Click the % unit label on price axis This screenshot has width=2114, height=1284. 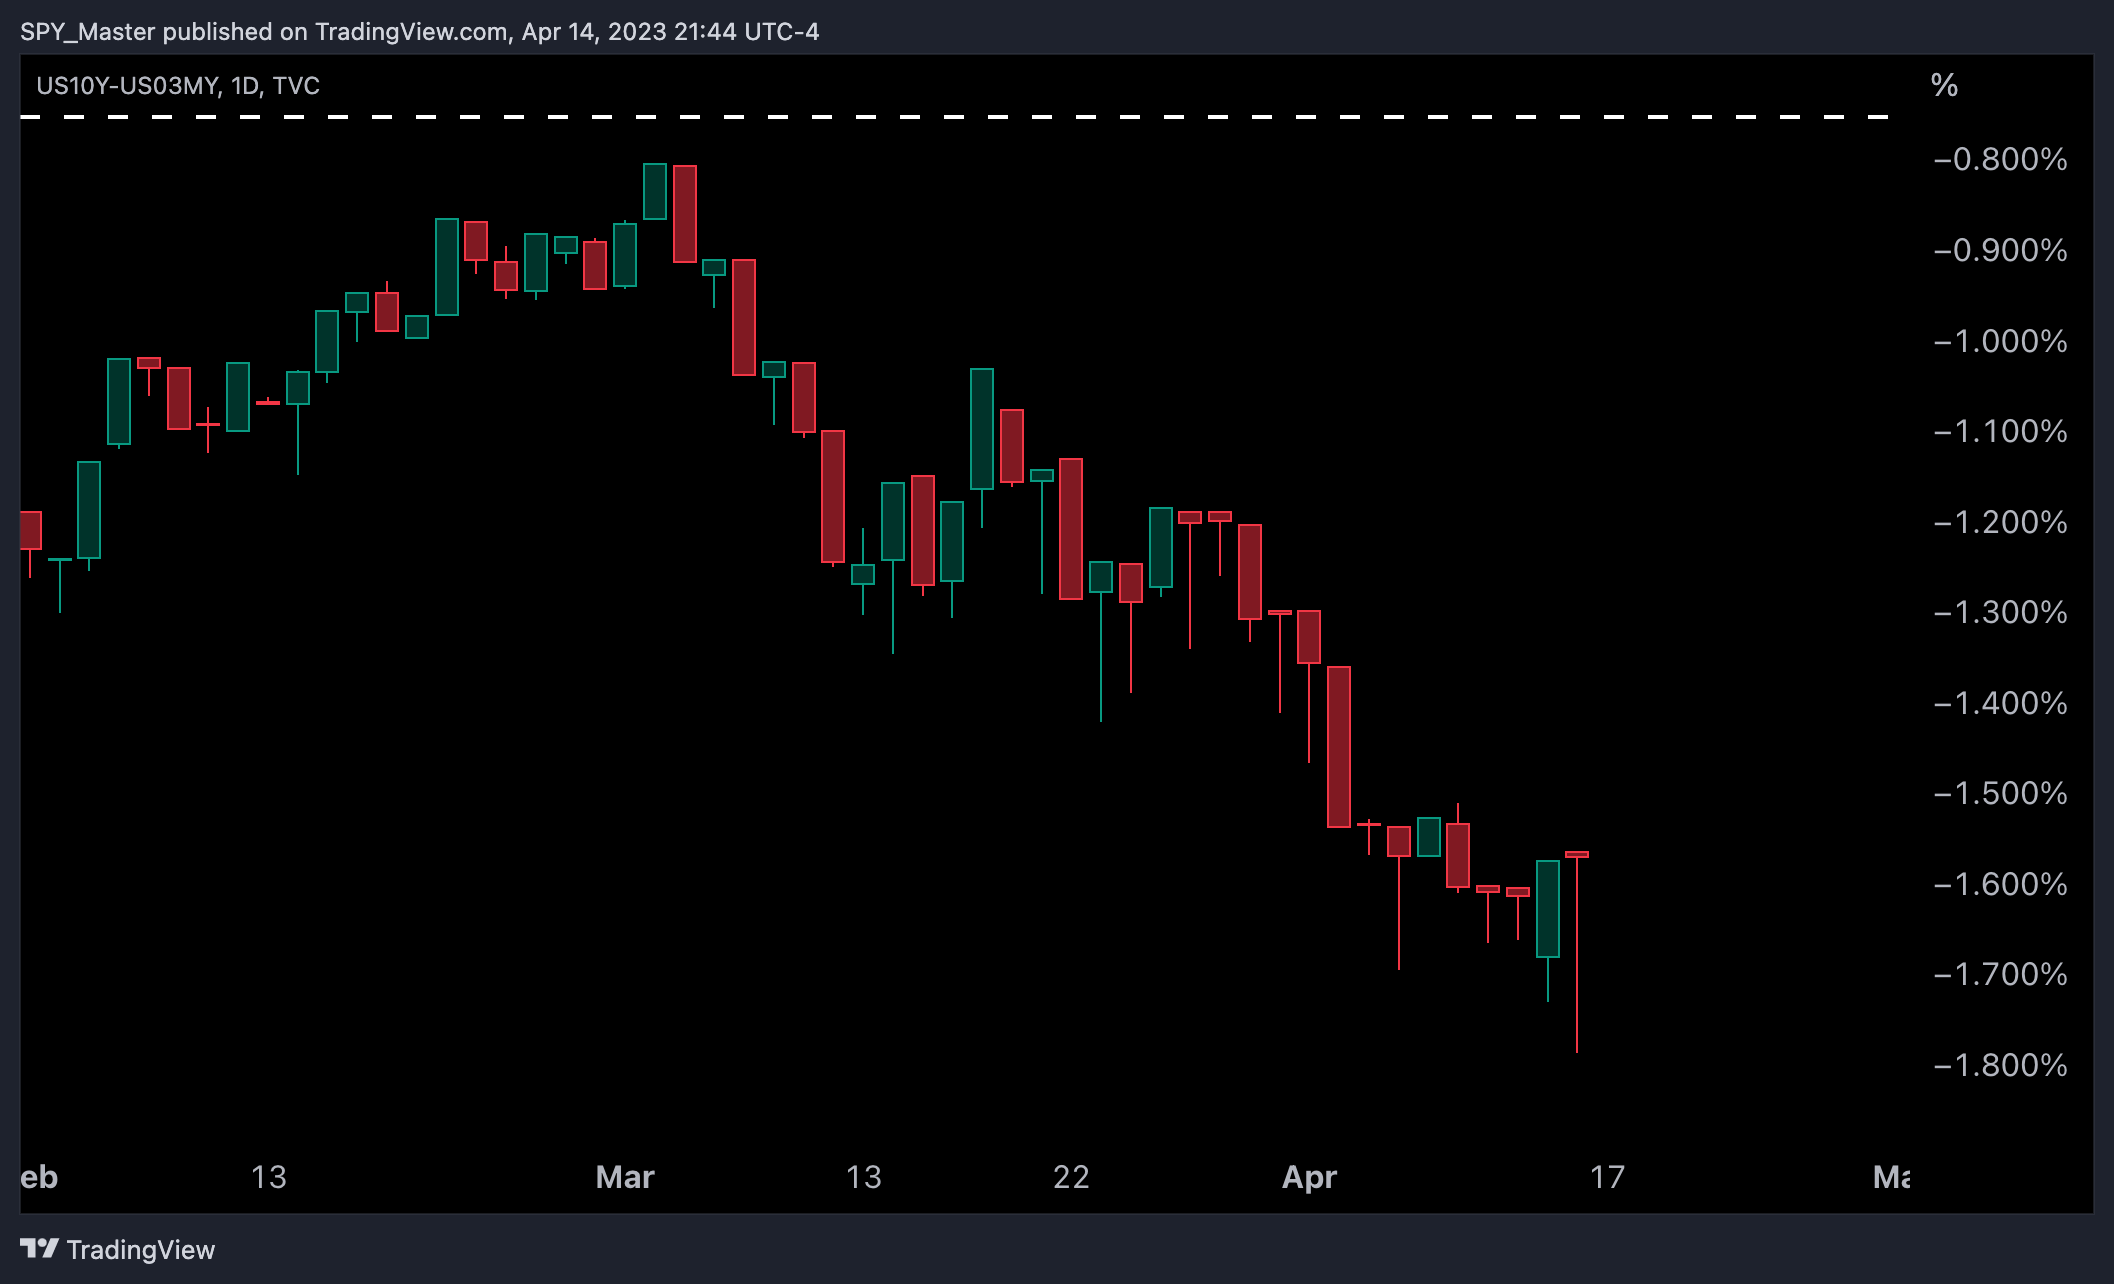tap(1944, 85)
